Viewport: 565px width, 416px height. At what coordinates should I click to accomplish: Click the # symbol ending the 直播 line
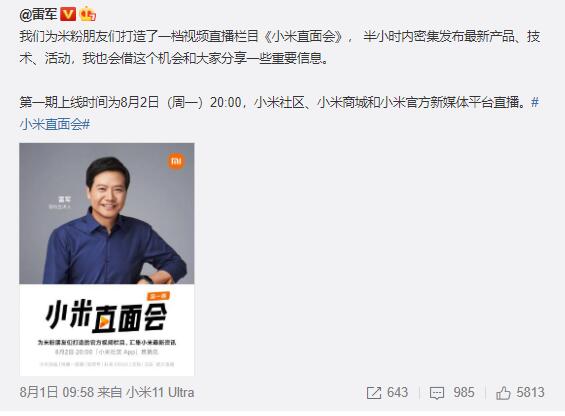click(x=535, y=102)
